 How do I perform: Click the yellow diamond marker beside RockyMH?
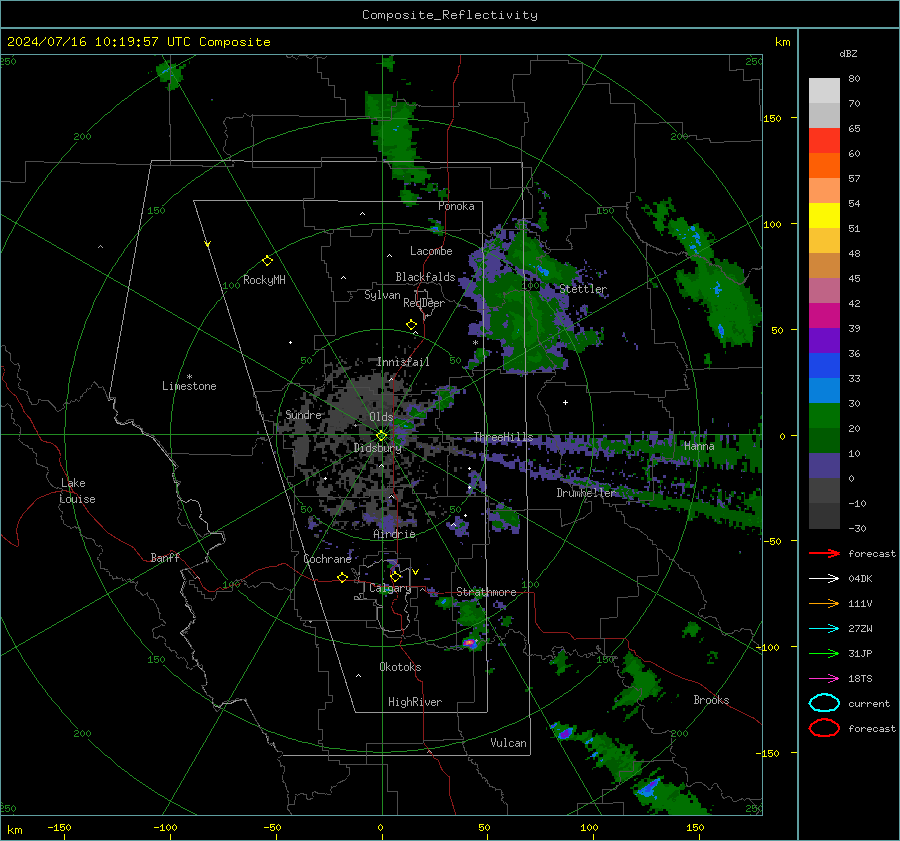[x=267, y=261]
